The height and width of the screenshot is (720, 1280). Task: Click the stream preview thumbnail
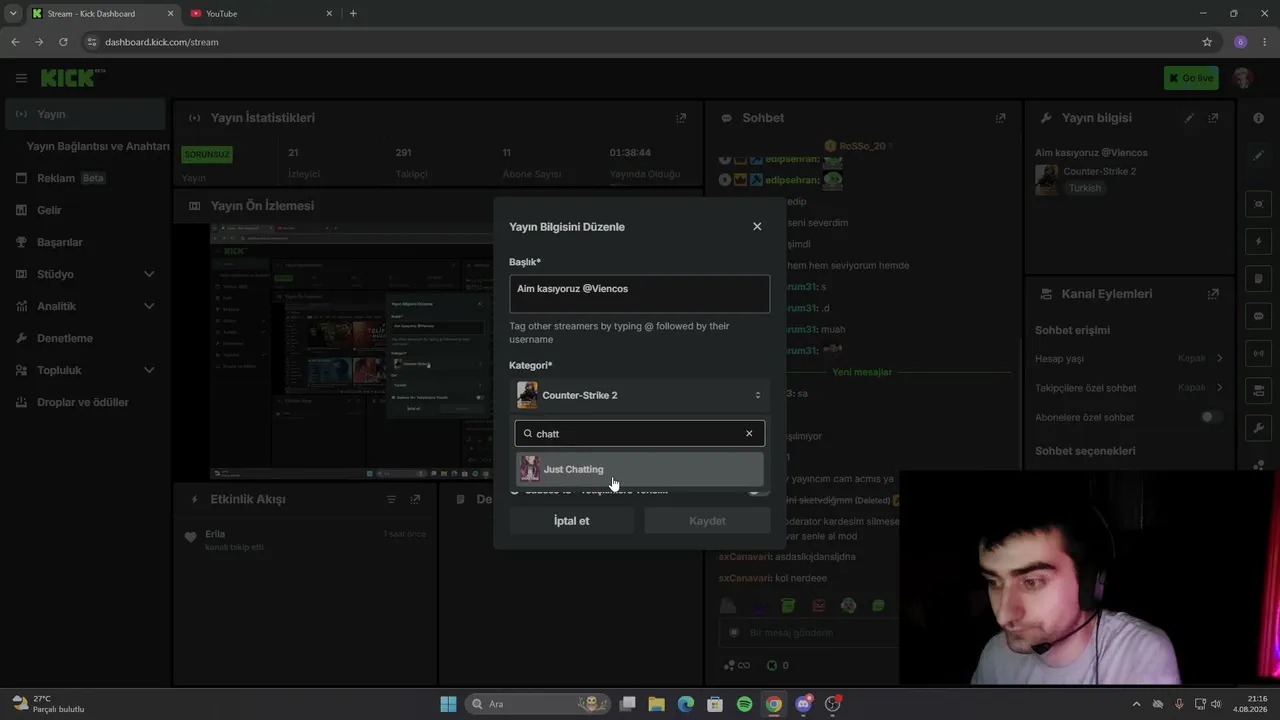click(x=351, y=350)
